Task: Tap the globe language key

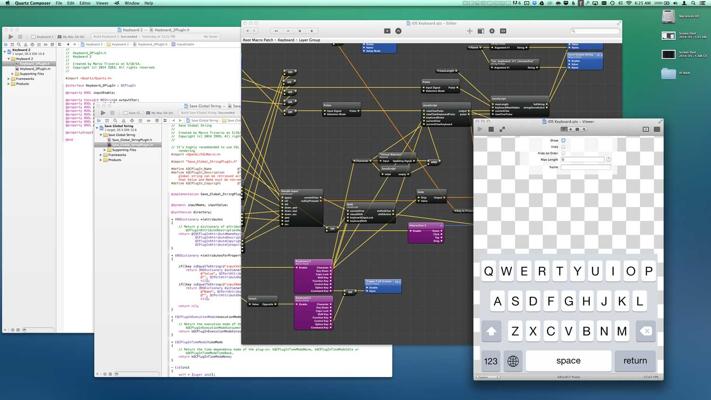Action: tap(513, 361)
